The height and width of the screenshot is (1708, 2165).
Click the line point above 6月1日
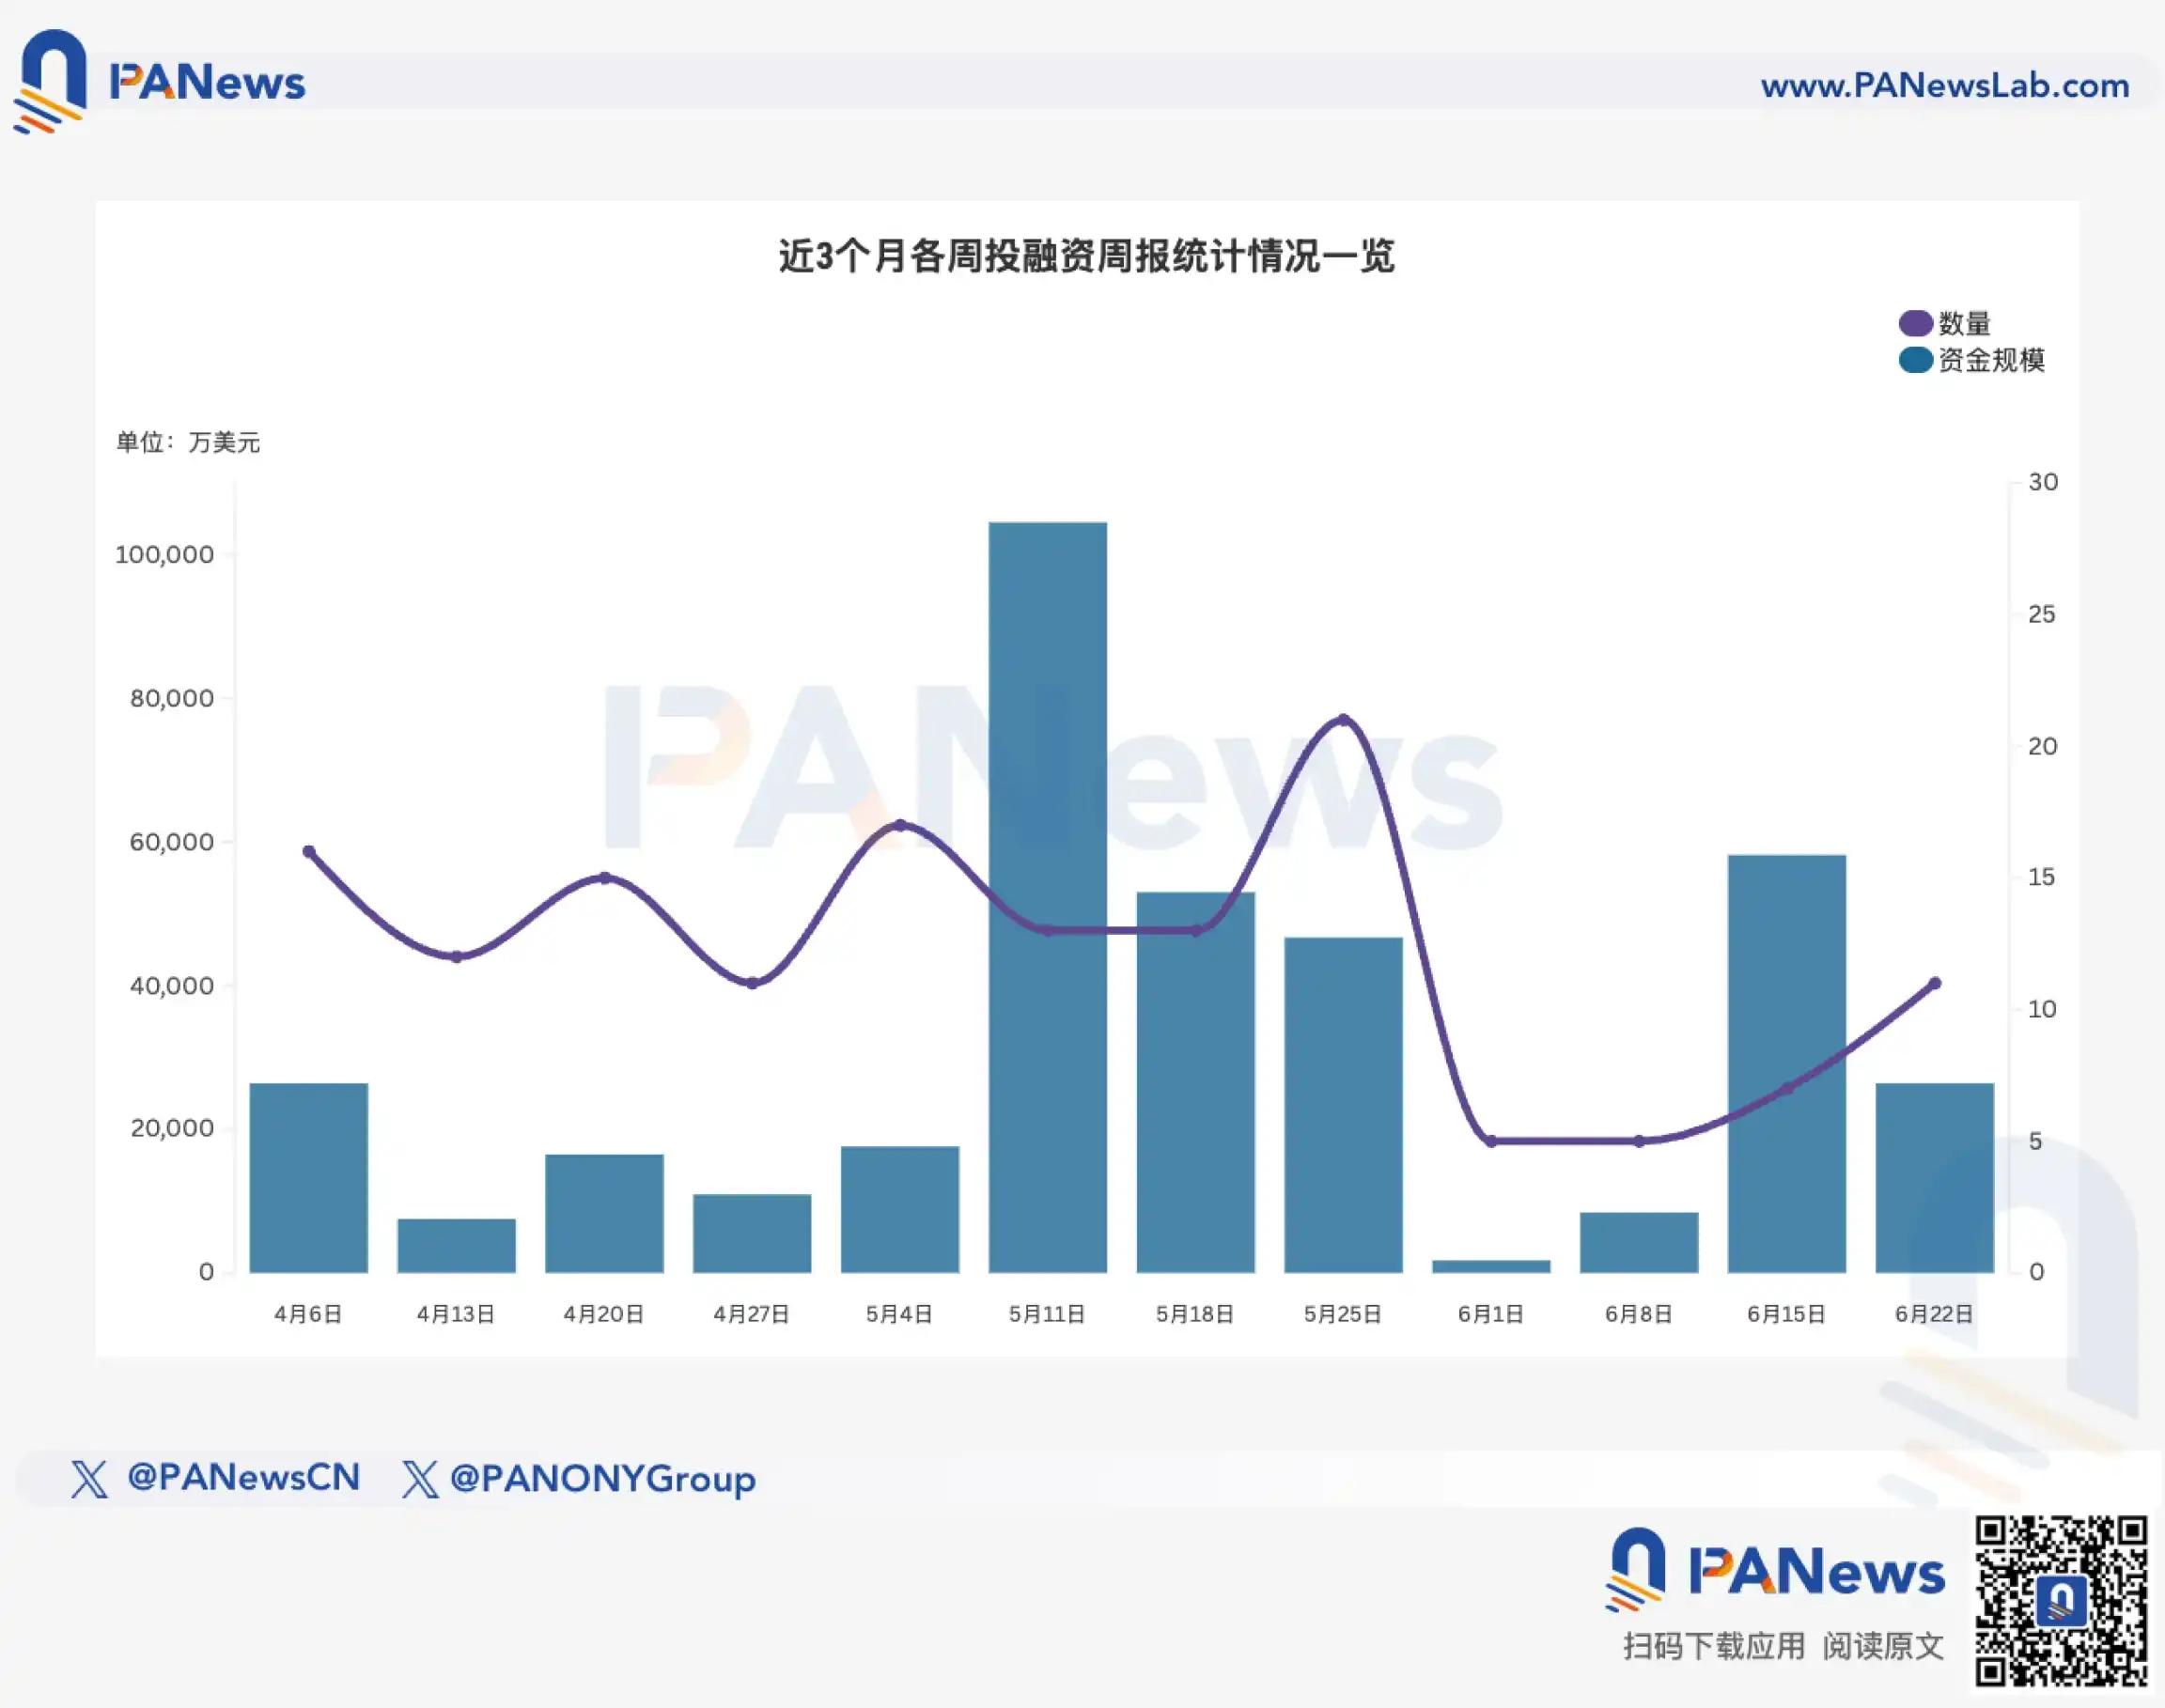click(x=1491, y=1141)
